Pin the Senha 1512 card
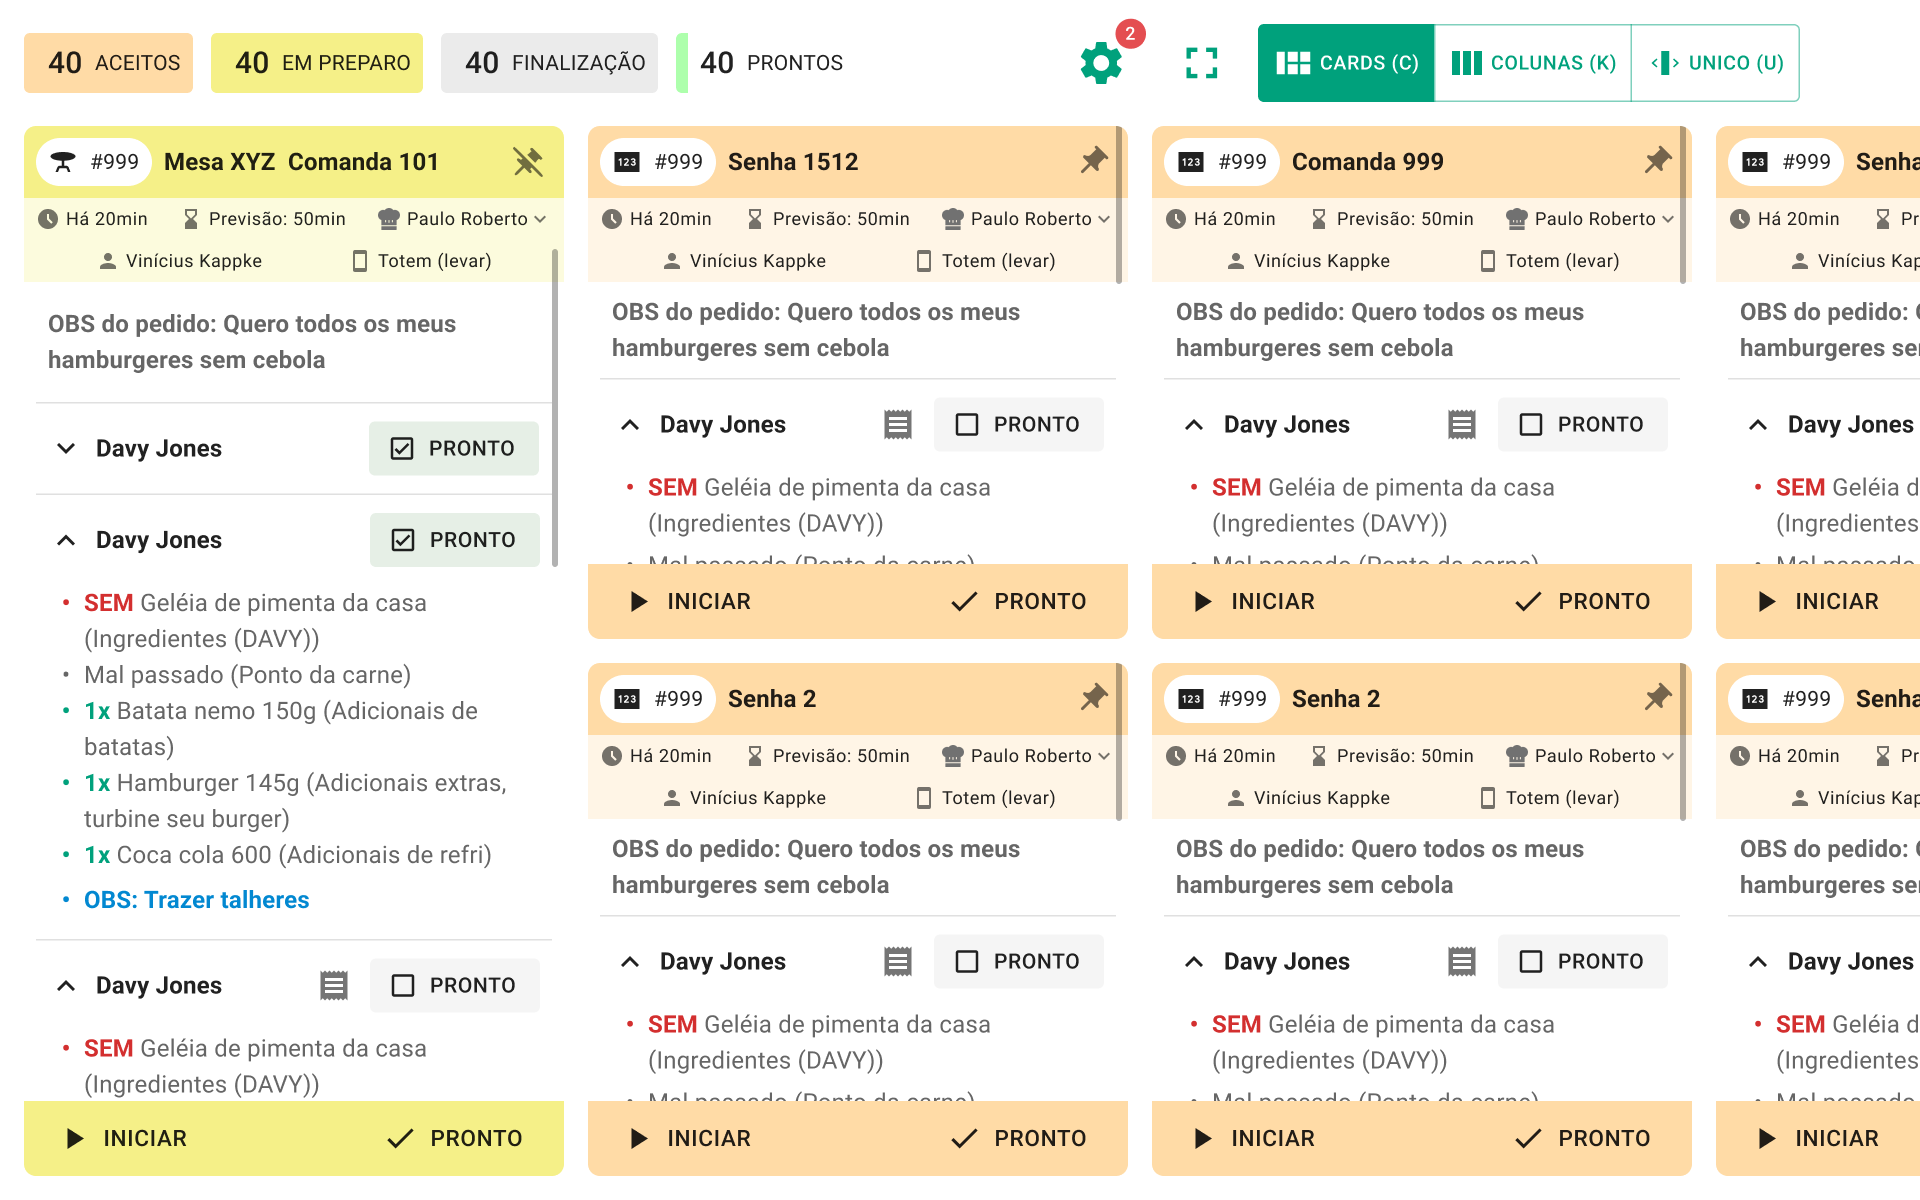Image resolution: width=1920 pixels, height=1200 pixels. pos(1093,160)
